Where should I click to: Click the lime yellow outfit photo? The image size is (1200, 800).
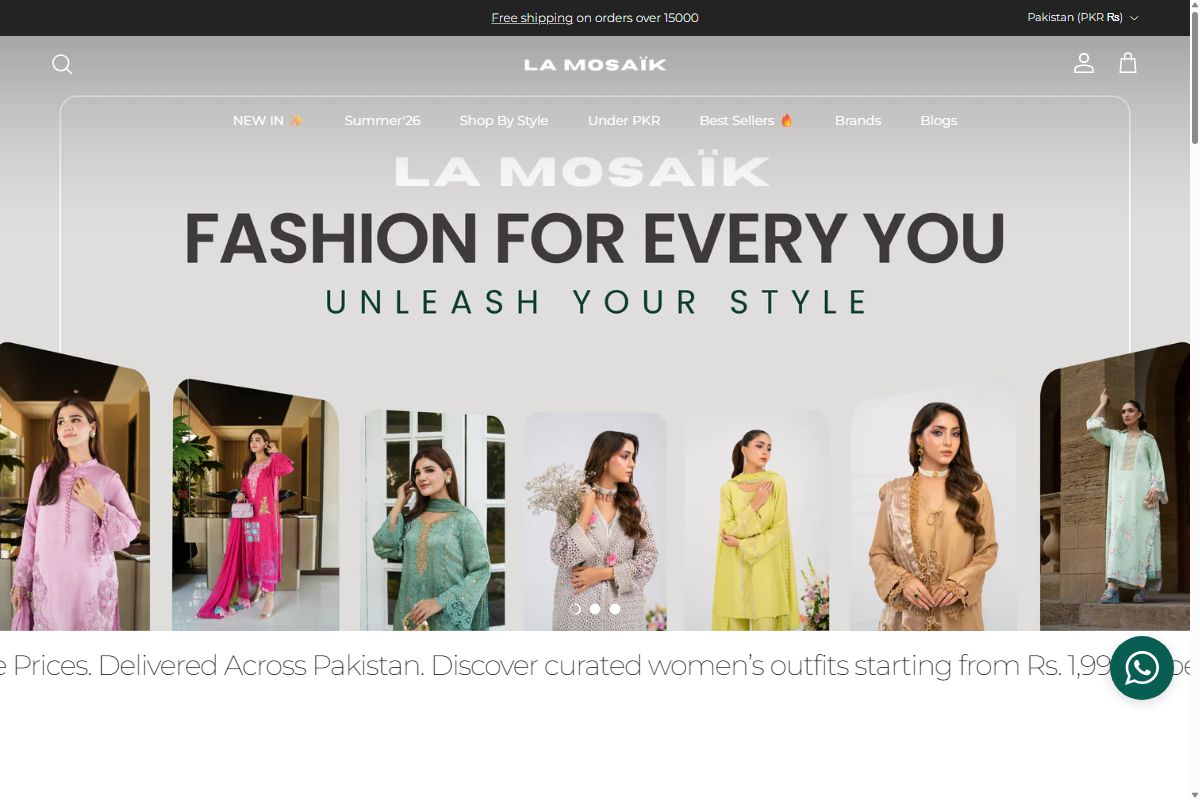click(757, 520)
